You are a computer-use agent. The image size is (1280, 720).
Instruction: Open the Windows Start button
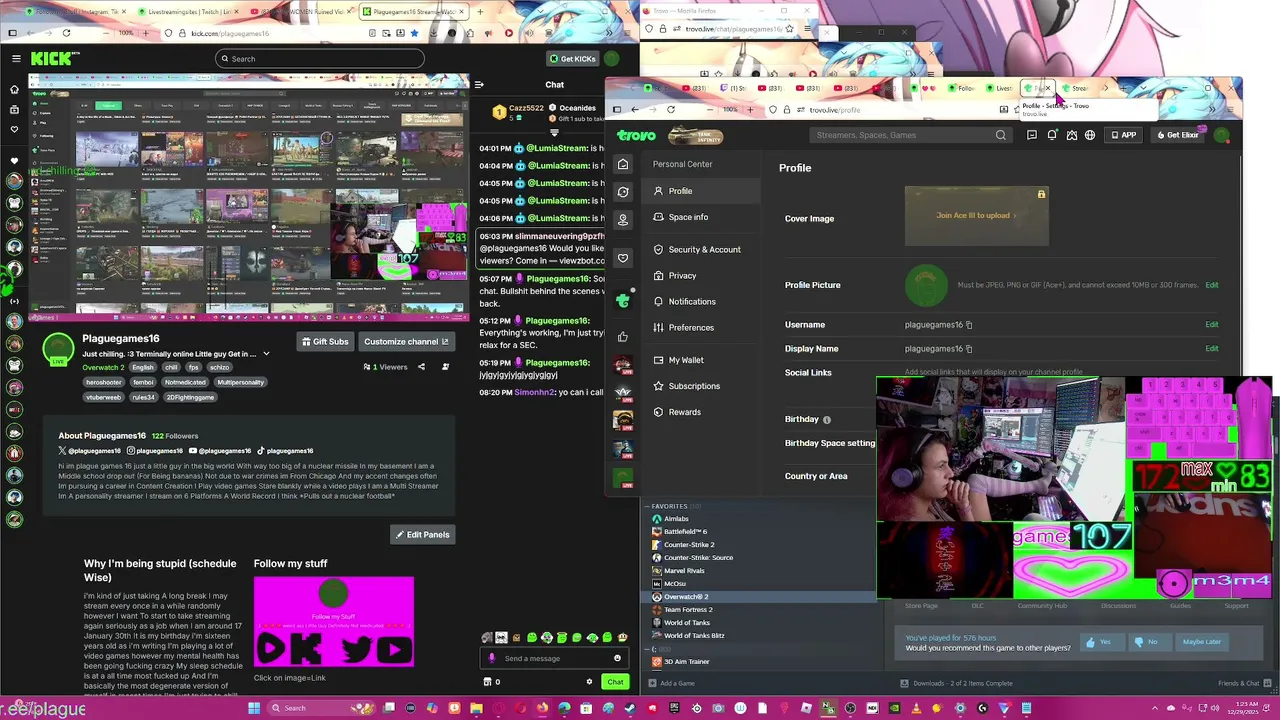pyautogui.click(x=254, y=708)
